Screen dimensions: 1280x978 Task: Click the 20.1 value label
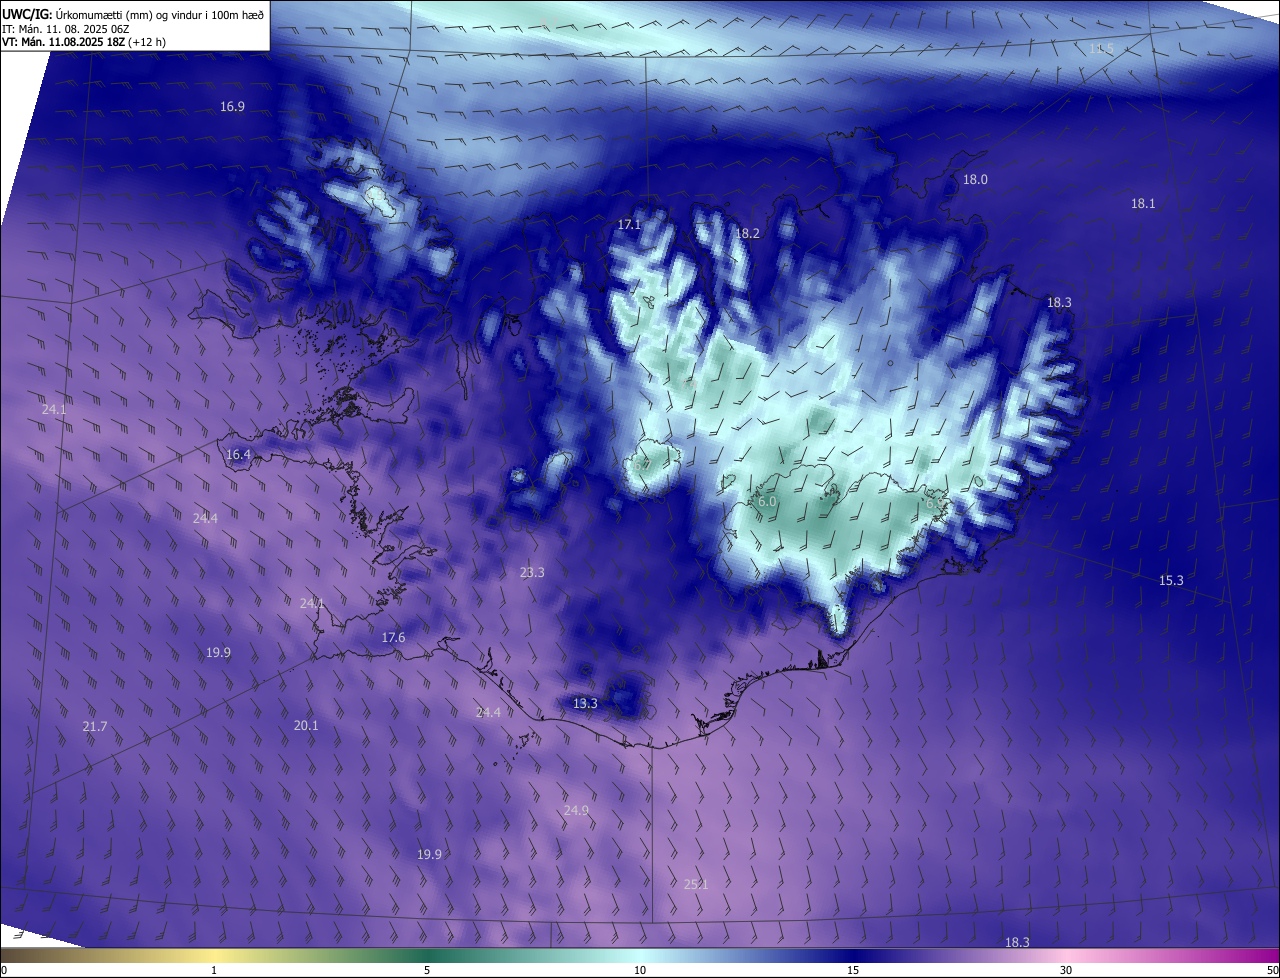point(306,725)
